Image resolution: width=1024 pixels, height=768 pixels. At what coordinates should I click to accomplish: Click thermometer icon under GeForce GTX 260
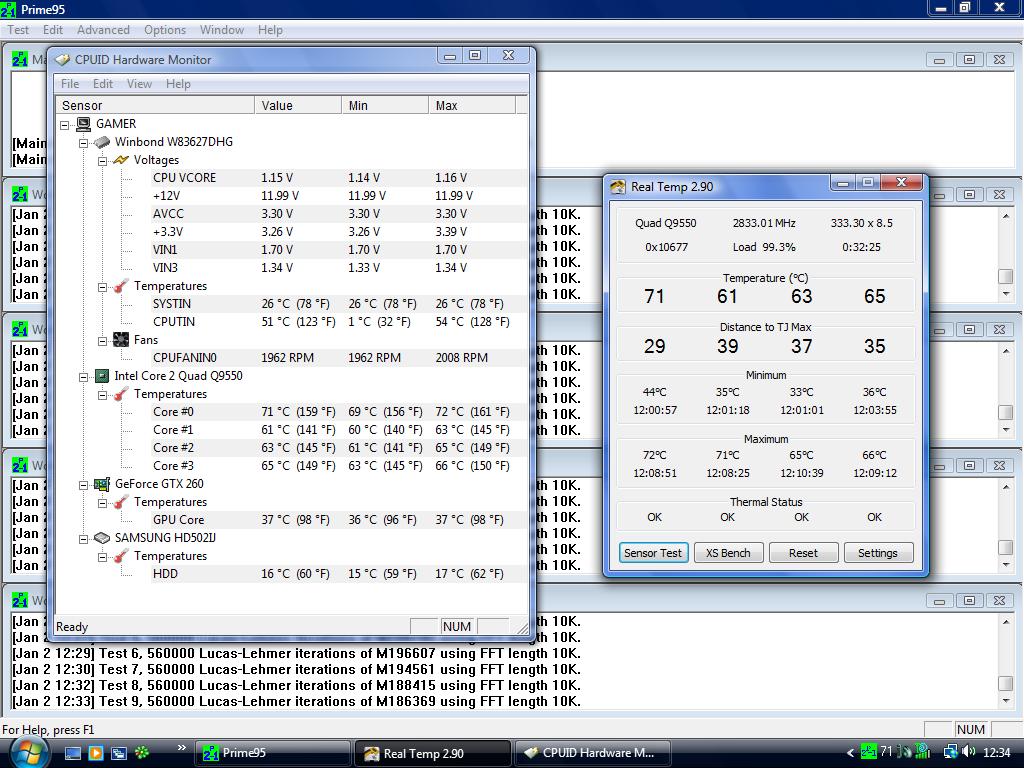click(121, 502)
